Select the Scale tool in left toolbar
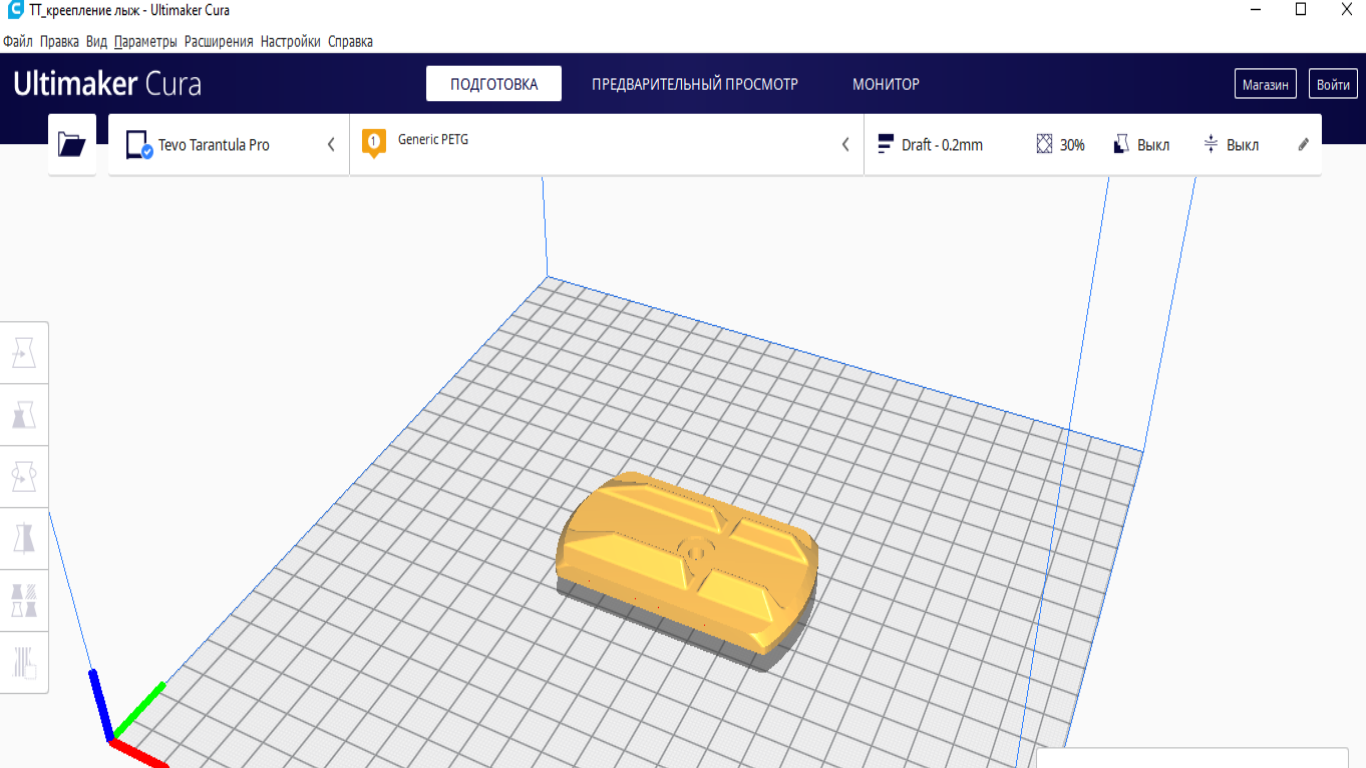 pyautogui.click(x=24, y=415)
